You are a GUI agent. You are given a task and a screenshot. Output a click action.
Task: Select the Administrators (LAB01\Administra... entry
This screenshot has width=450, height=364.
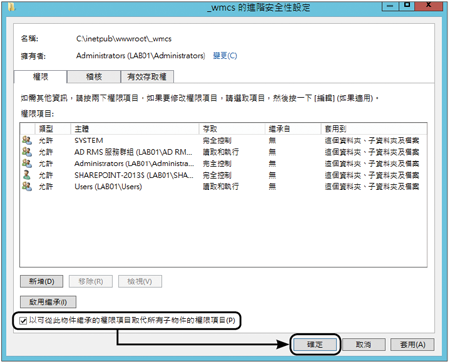tap(223, 163)
